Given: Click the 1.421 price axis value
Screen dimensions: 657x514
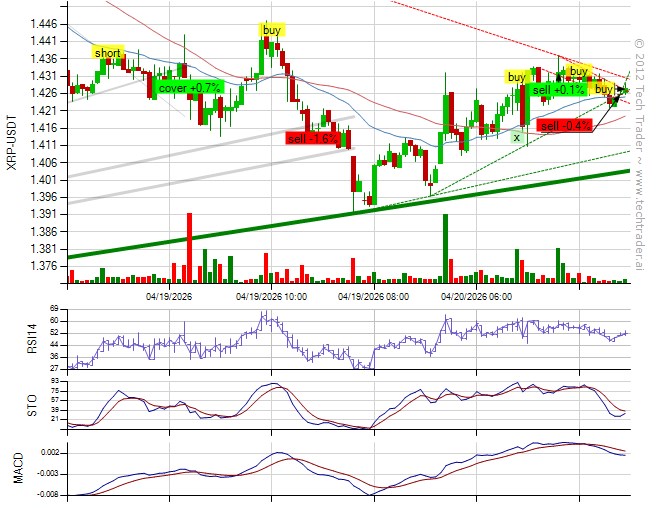Looking at the screenshot, I should tap(43, 111).
